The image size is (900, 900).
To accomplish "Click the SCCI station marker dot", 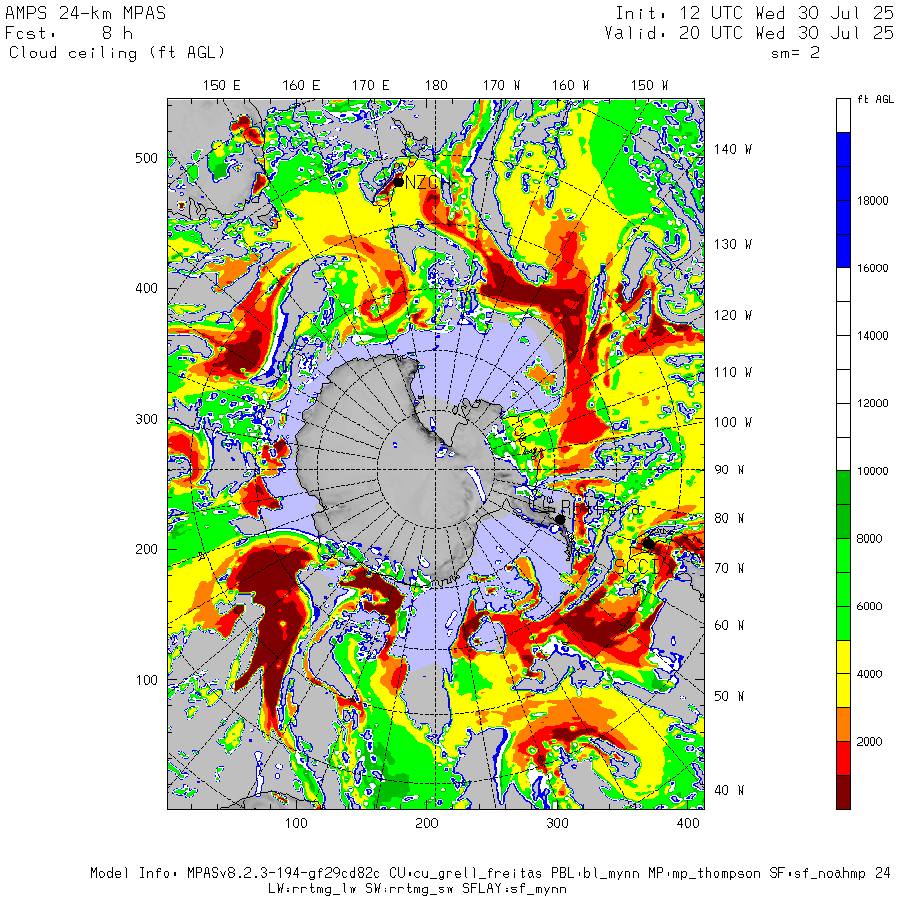I will [x=649, y=543].
